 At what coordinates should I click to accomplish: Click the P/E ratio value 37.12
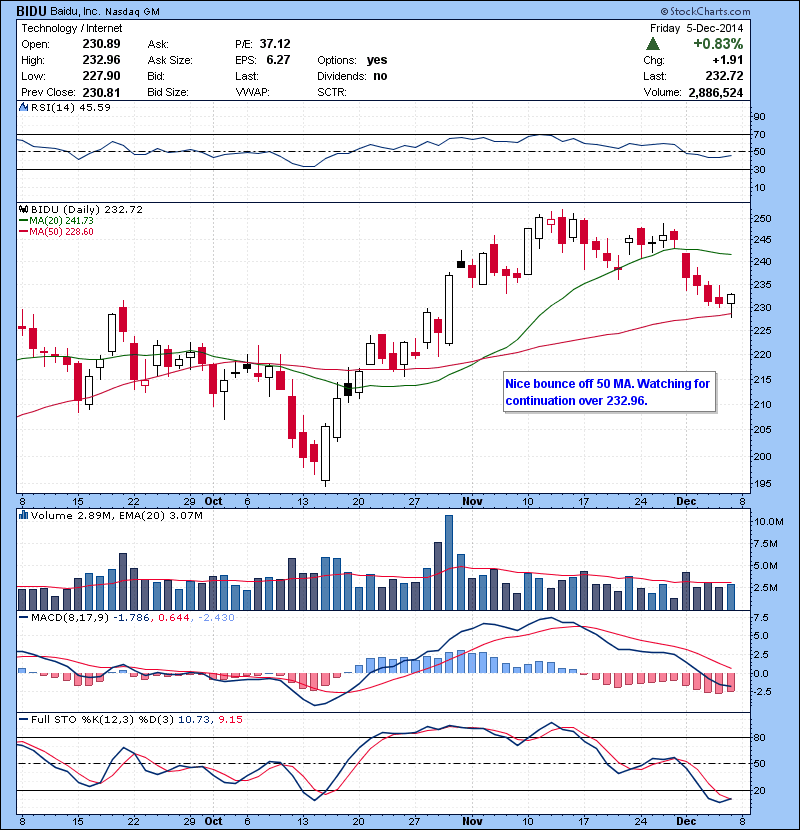pos(275,44)
